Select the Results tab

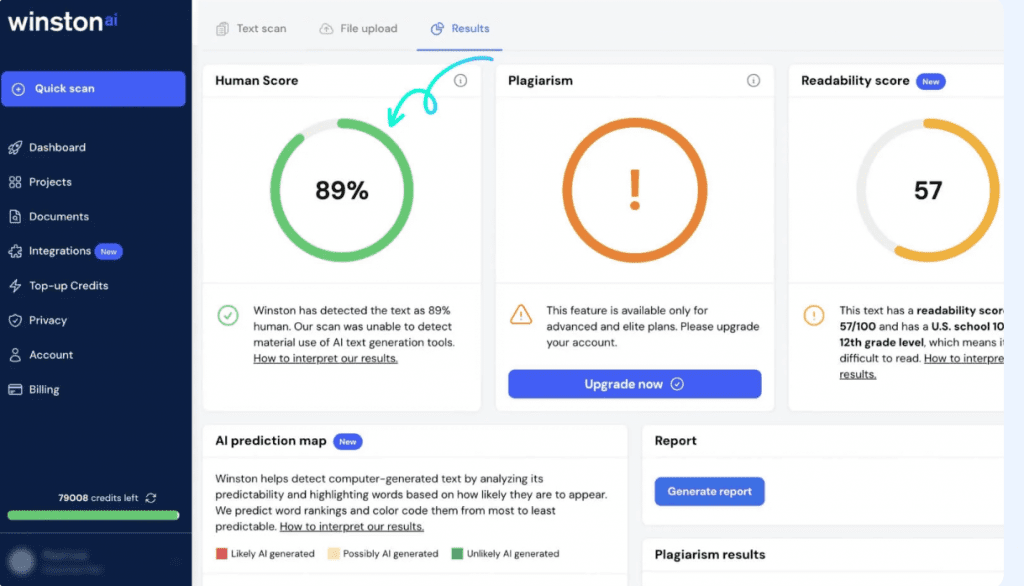pos(460,29)
